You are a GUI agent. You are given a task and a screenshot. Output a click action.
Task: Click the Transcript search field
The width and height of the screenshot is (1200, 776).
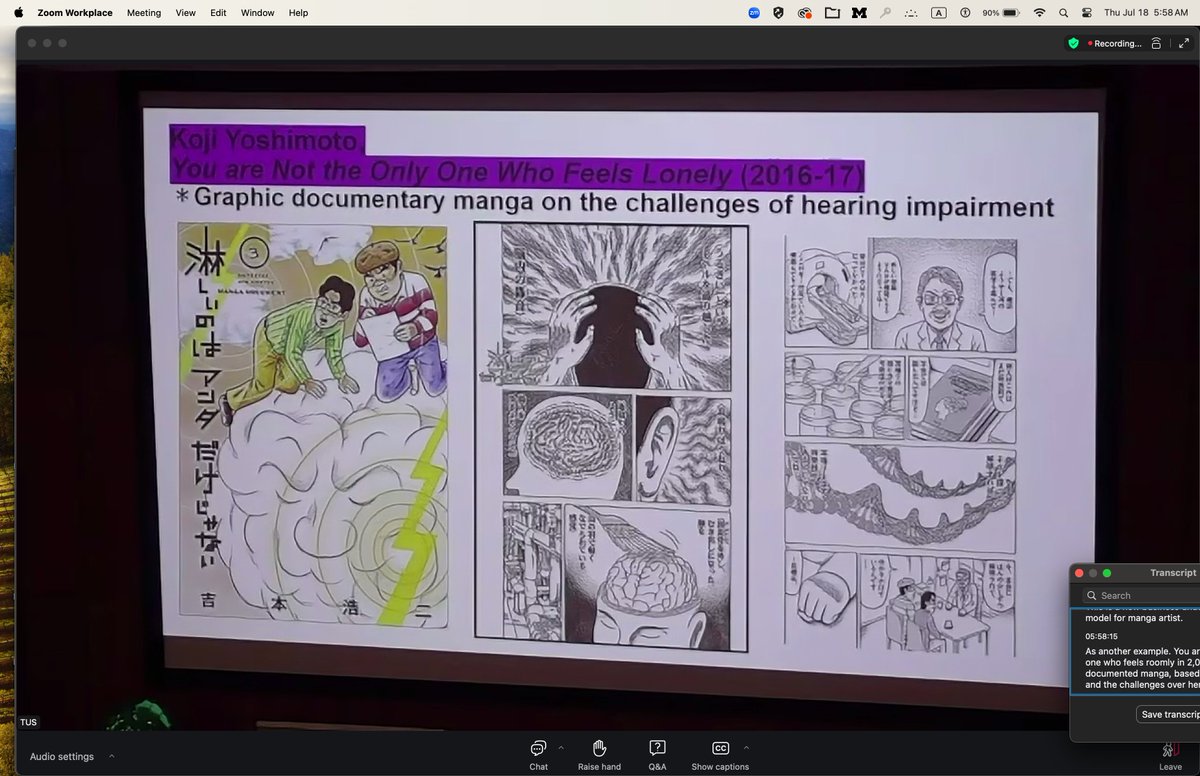[x=1140, y=595]
